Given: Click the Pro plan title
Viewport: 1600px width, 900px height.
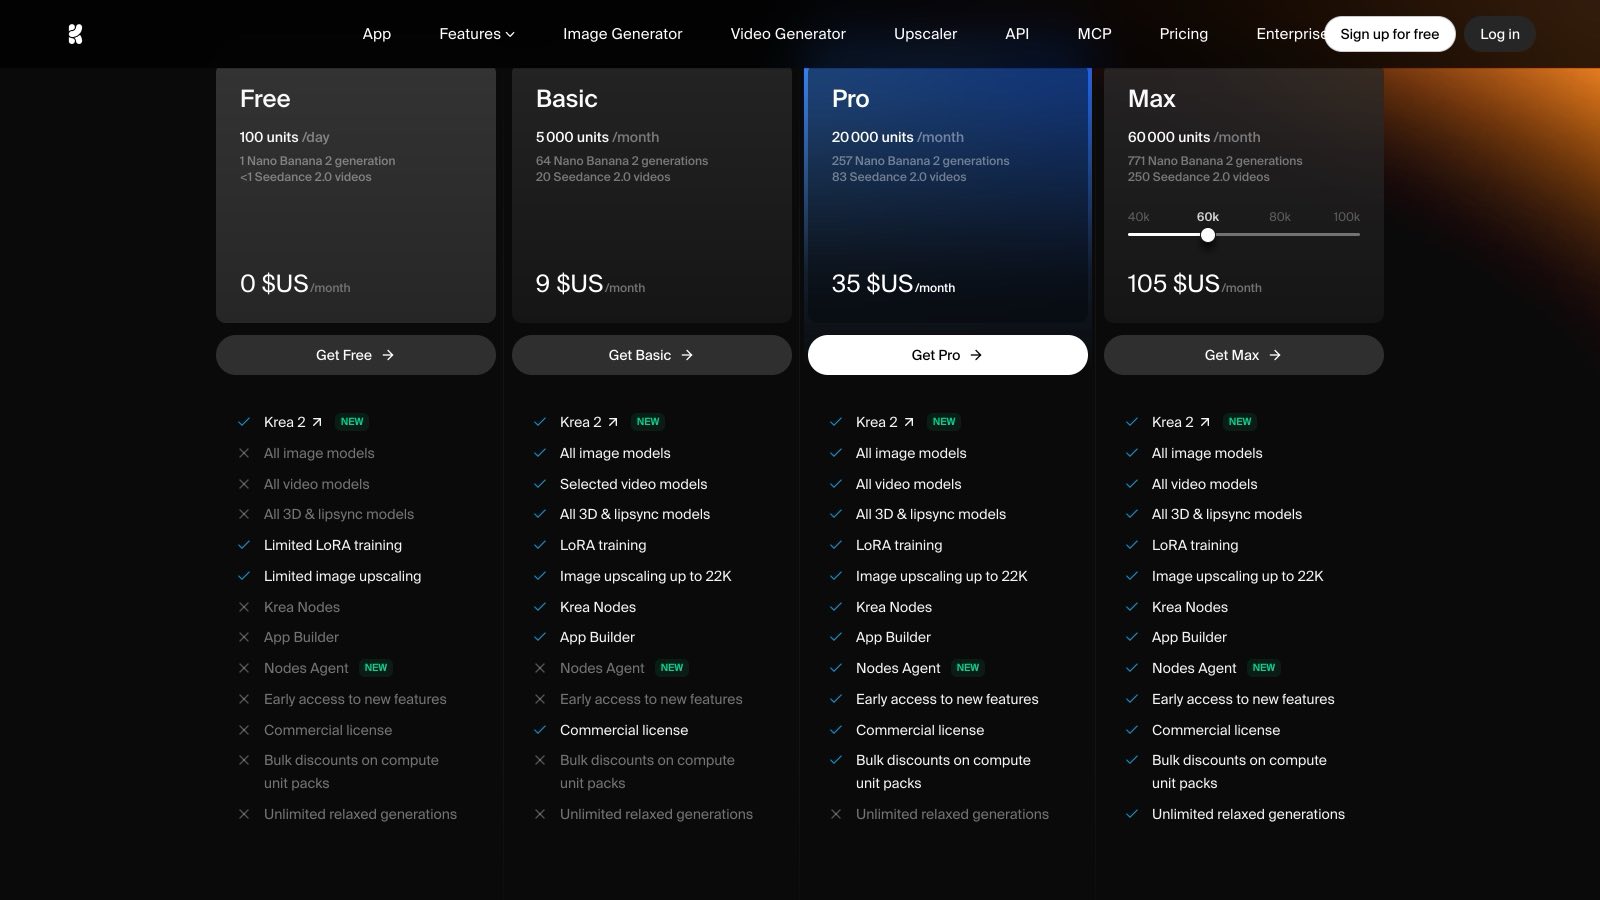Looking at the screenshot, I should click(x=850, y=99).
